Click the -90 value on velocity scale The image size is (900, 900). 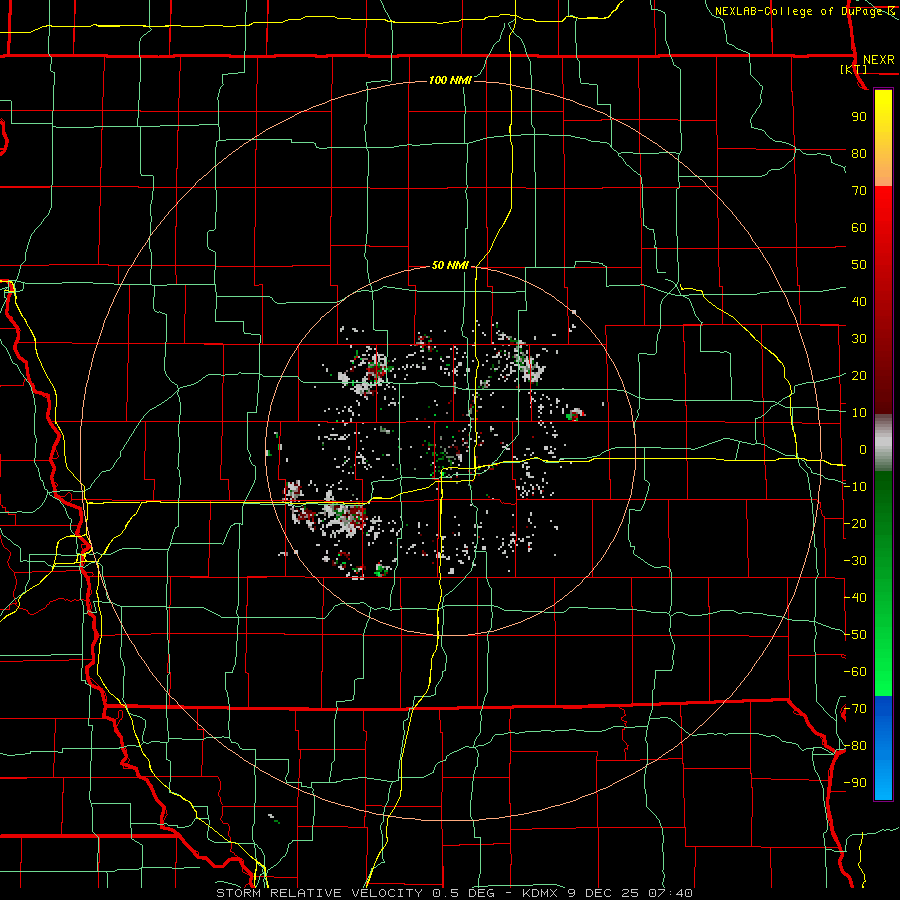[x=855, y=783]
